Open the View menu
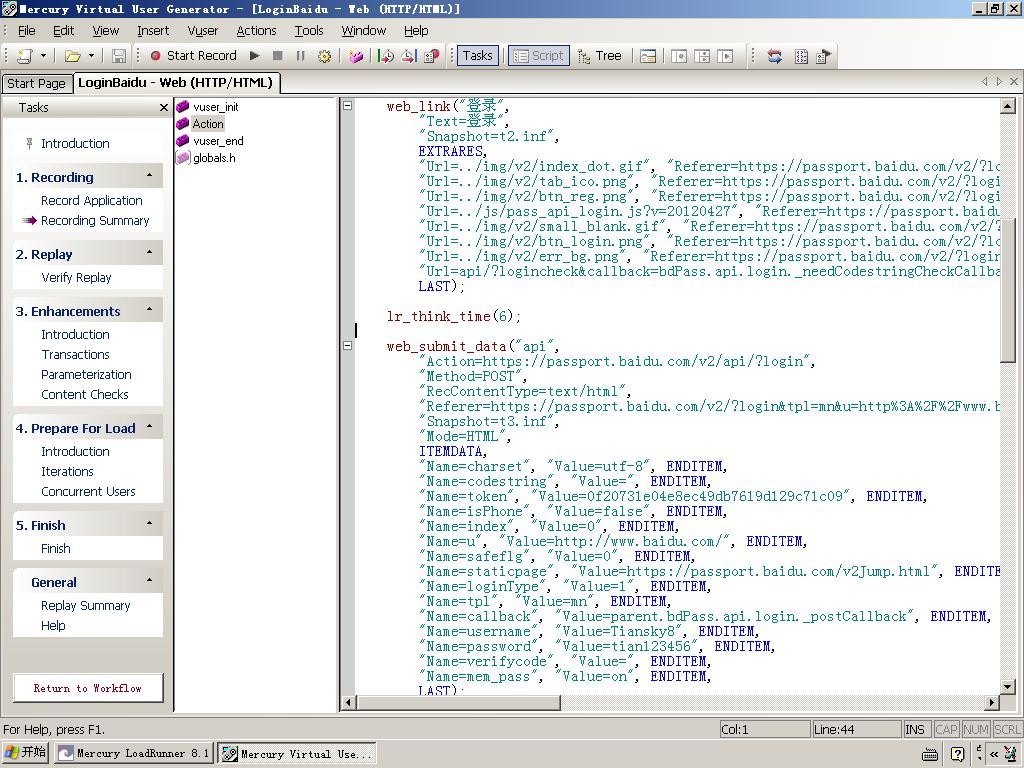Screen dimensions: 1024x768 [105, 31]
